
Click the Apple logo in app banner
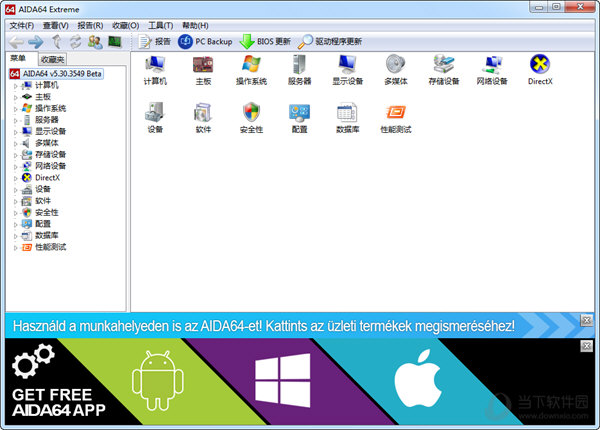(418, 378)
